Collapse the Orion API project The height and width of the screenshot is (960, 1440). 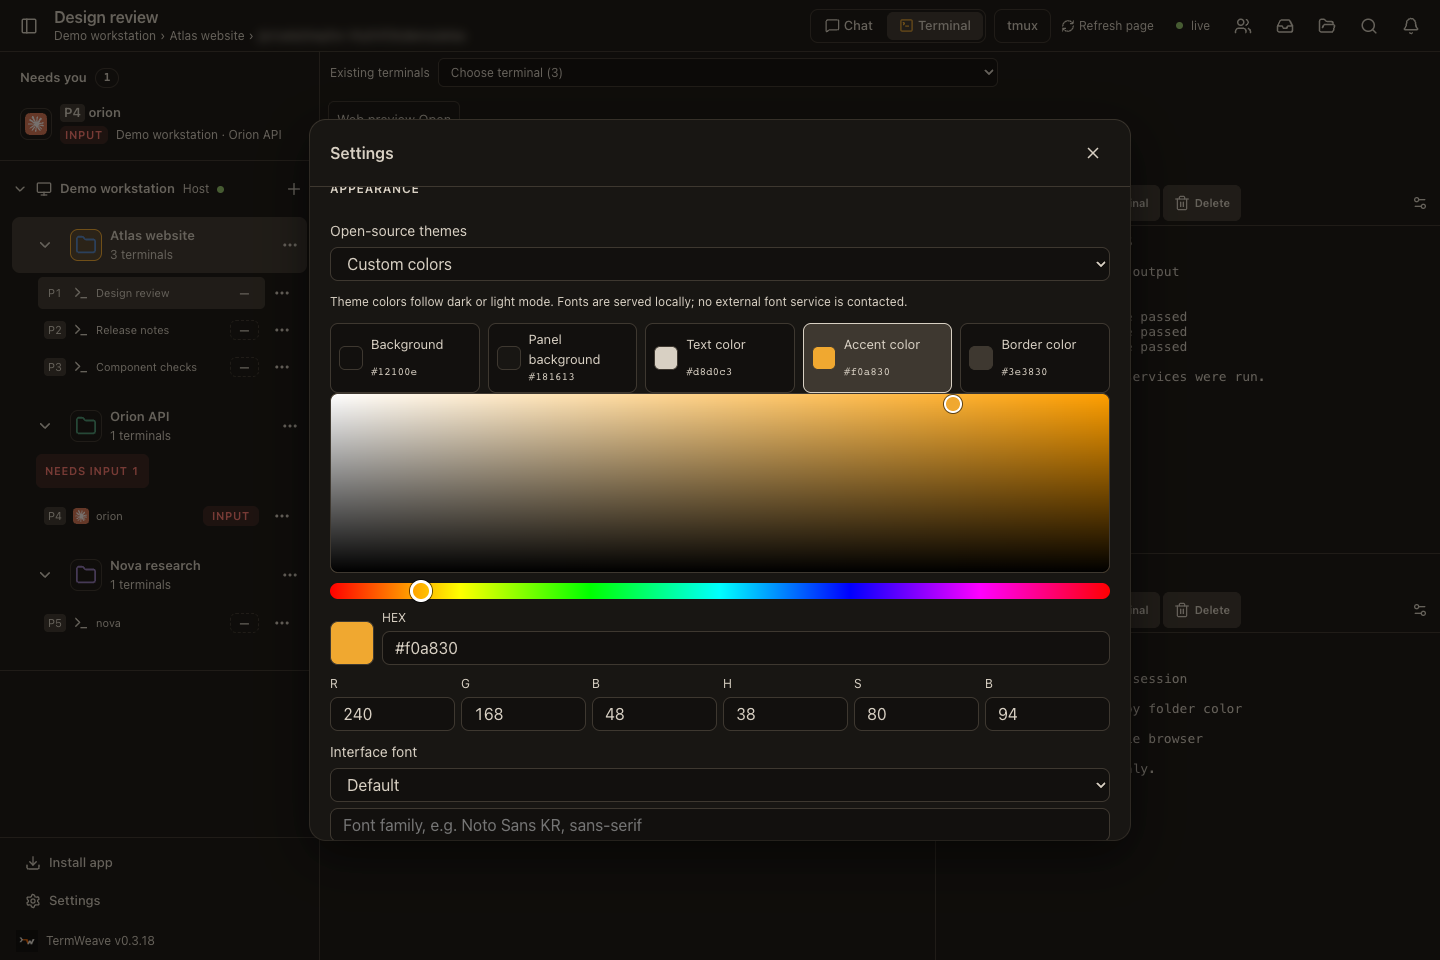[45, 426]
